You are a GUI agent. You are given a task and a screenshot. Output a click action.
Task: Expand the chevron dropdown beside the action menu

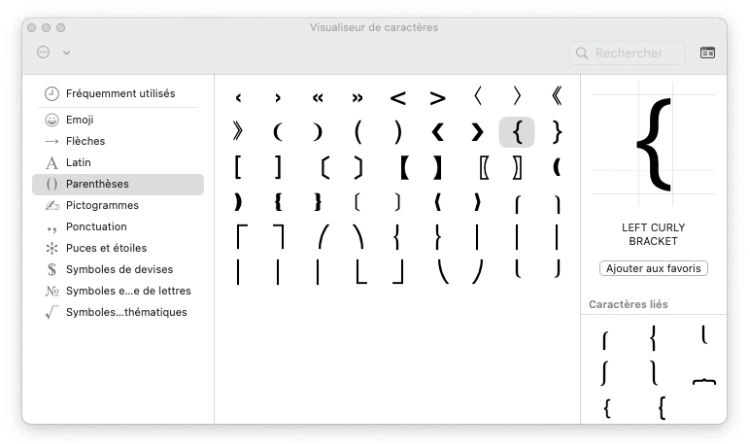66,53
